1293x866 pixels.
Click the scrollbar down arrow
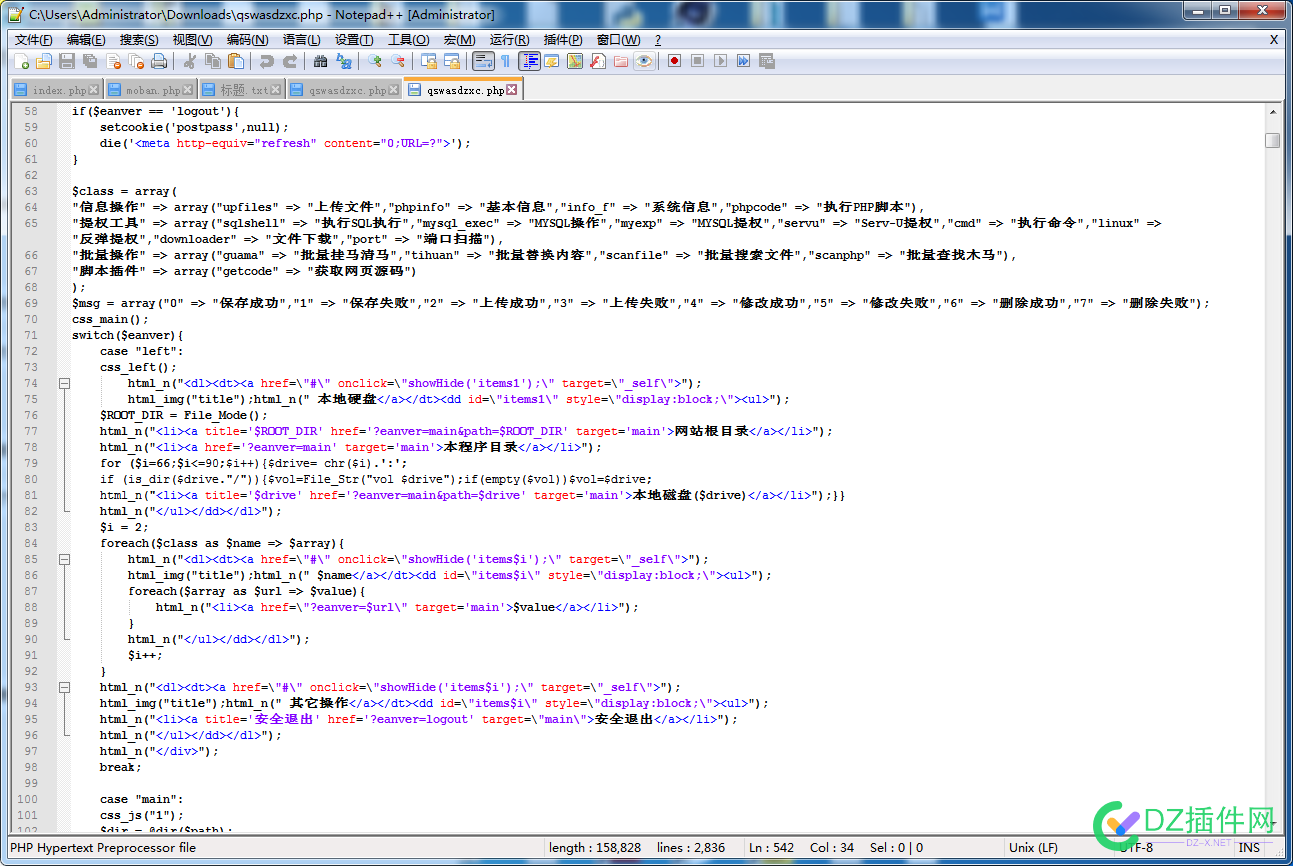[1272, 822]
